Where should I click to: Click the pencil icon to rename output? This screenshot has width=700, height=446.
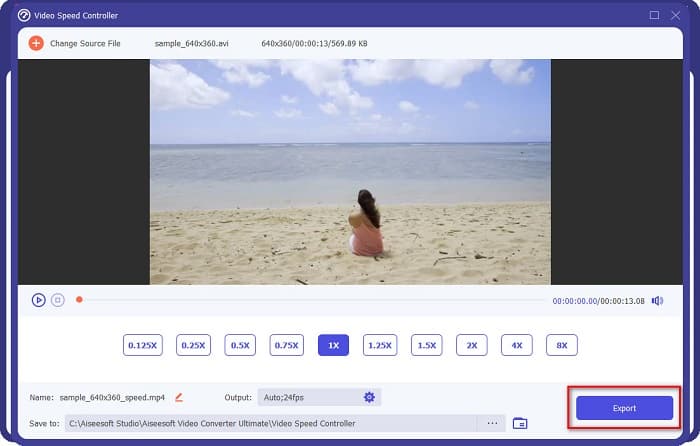[179, 397]
